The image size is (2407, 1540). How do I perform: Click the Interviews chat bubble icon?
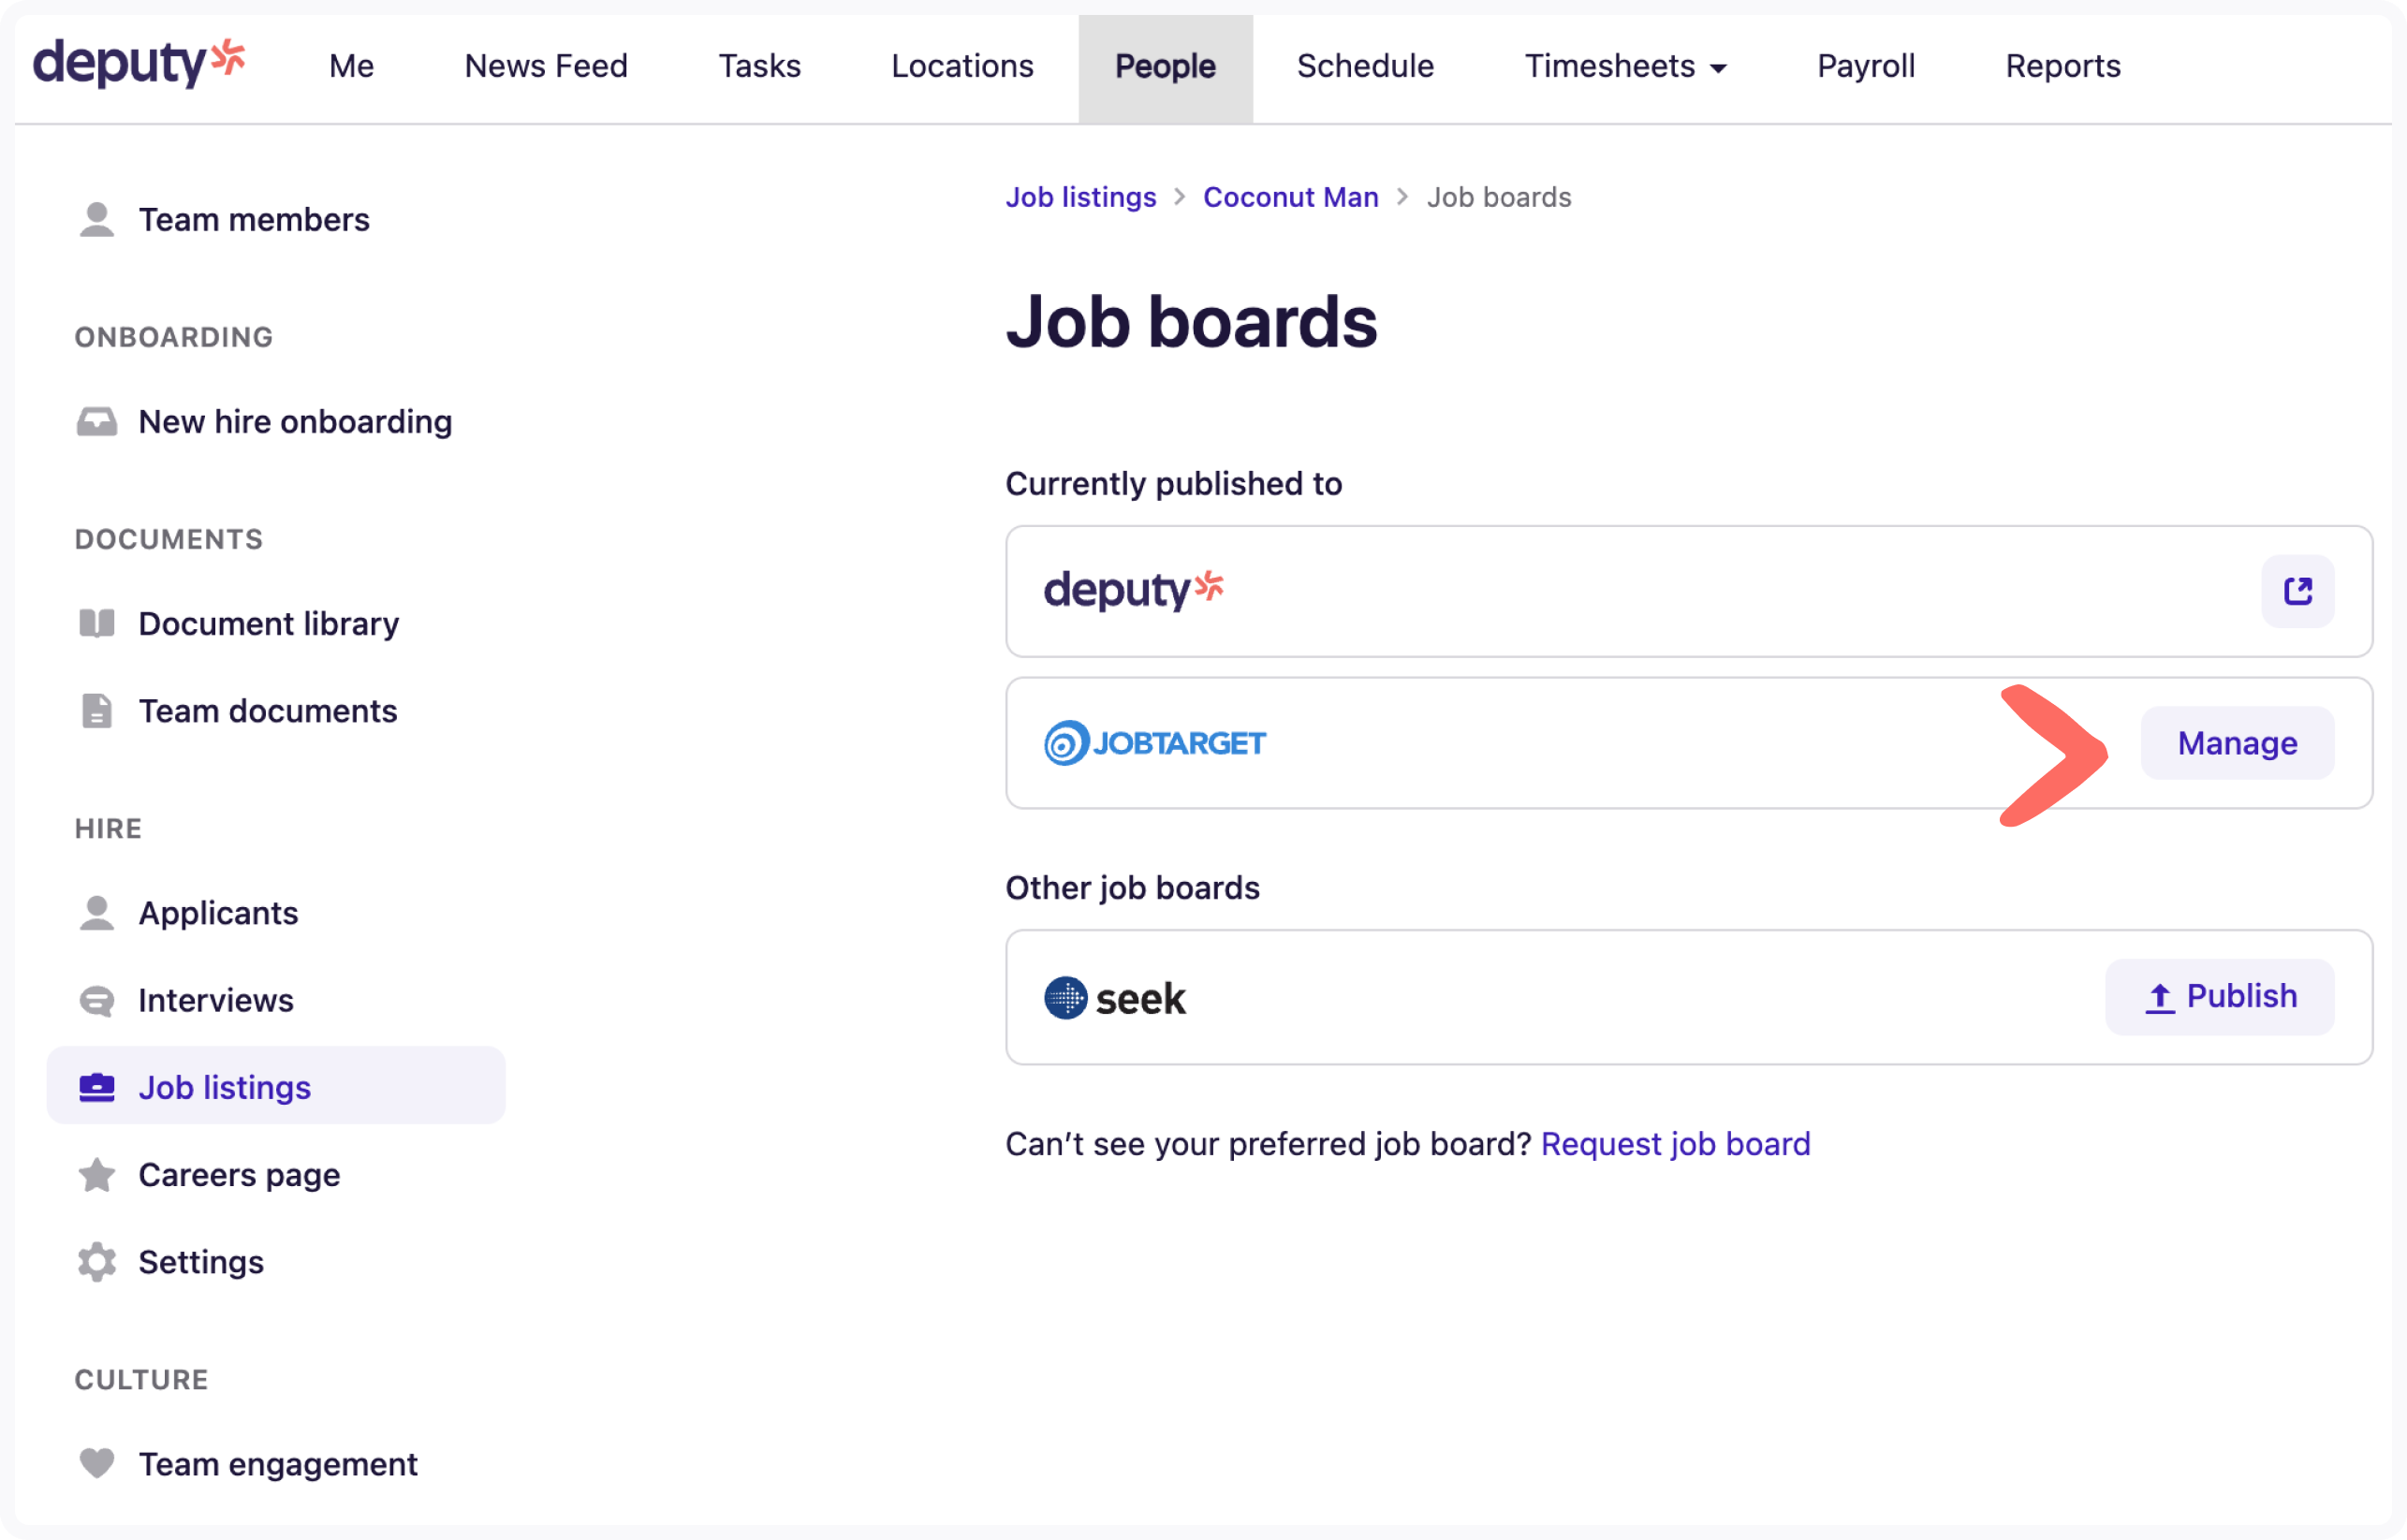97,1000
